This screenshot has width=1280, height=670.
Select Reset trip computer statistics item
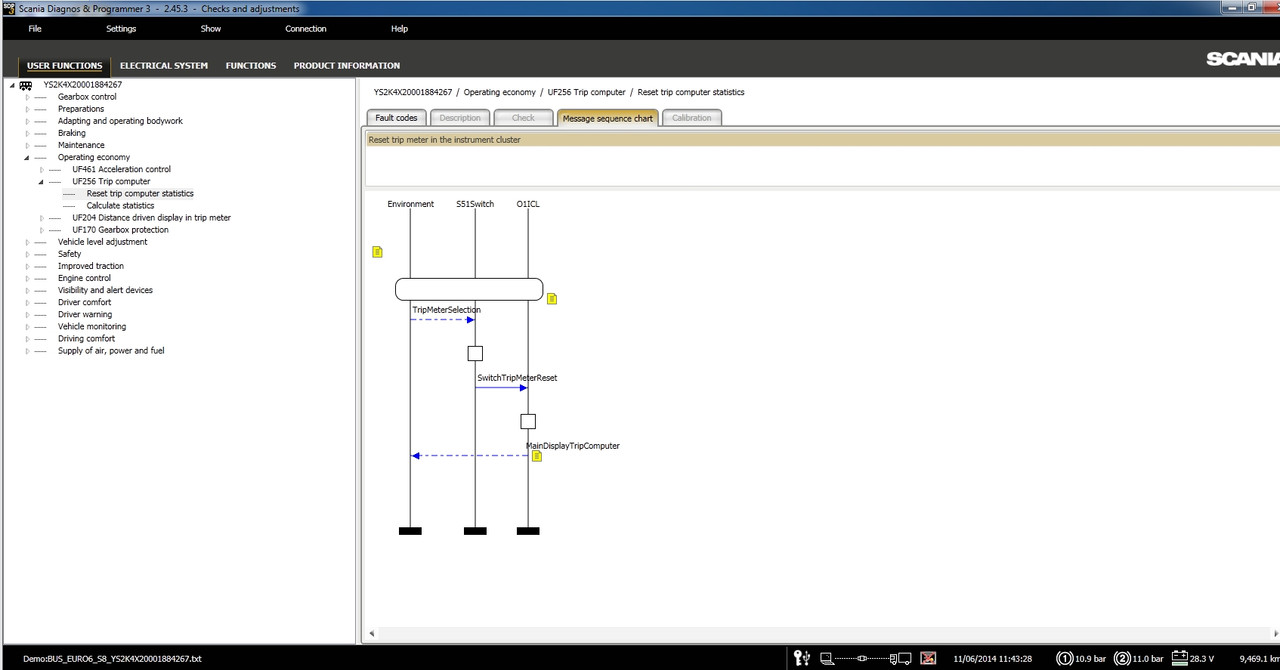pyautogui.click(x=140, y=194)
